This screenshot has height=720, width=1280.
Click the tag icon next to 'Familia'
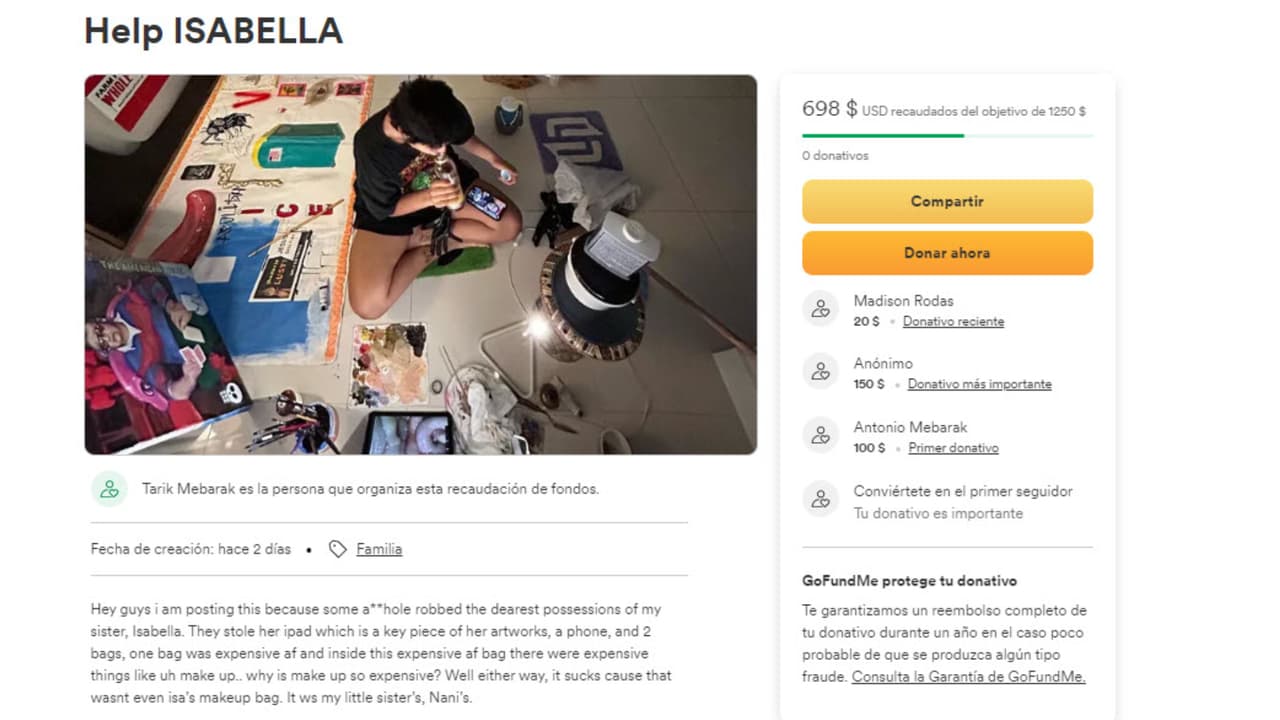point(336,548)
